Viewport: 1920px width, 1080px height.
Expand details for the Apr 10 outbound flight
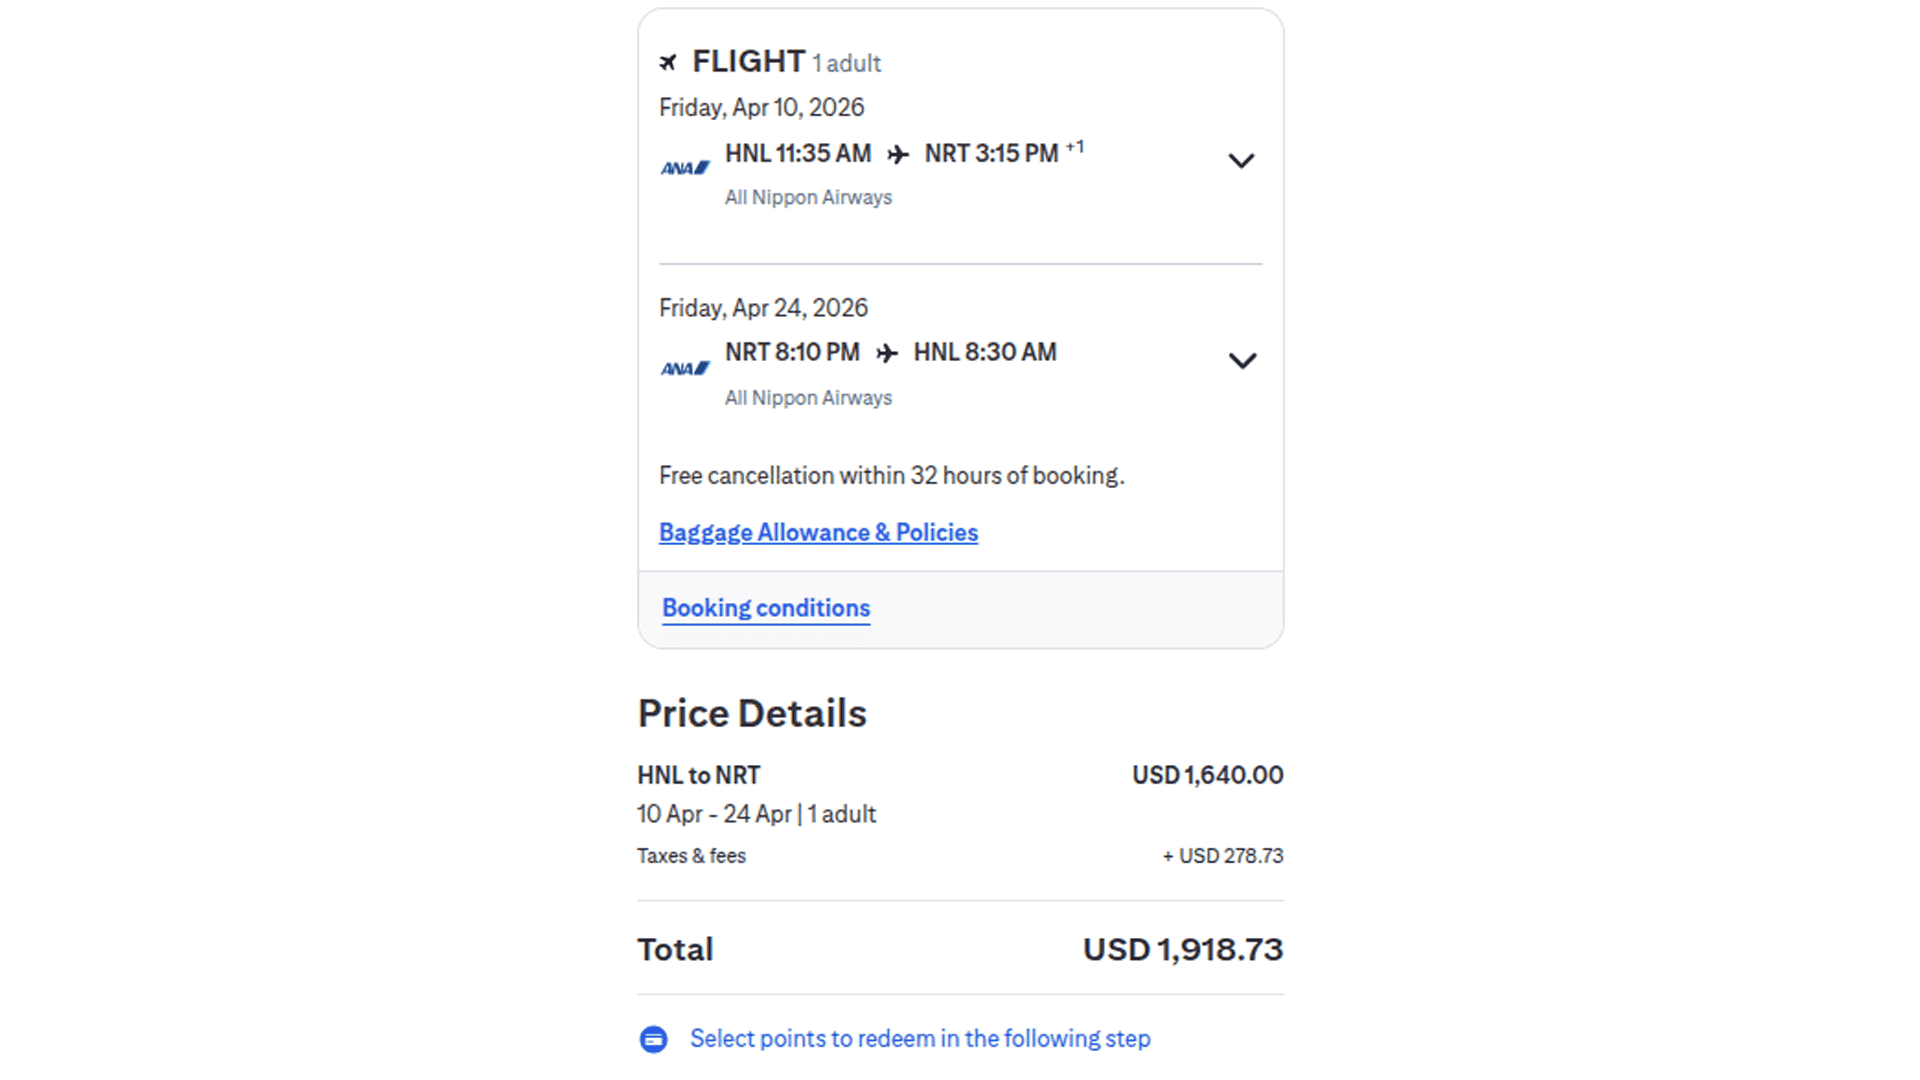1241,160
